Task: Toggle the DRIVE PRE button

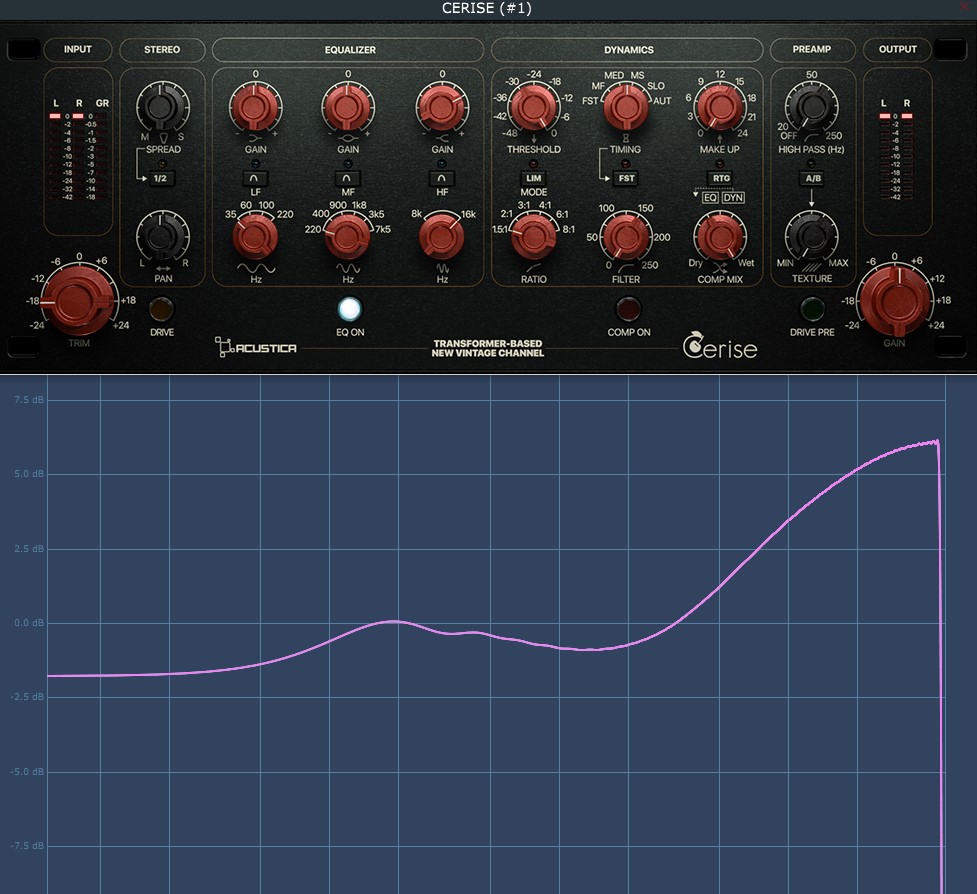Action: click(x=811, y=308)
